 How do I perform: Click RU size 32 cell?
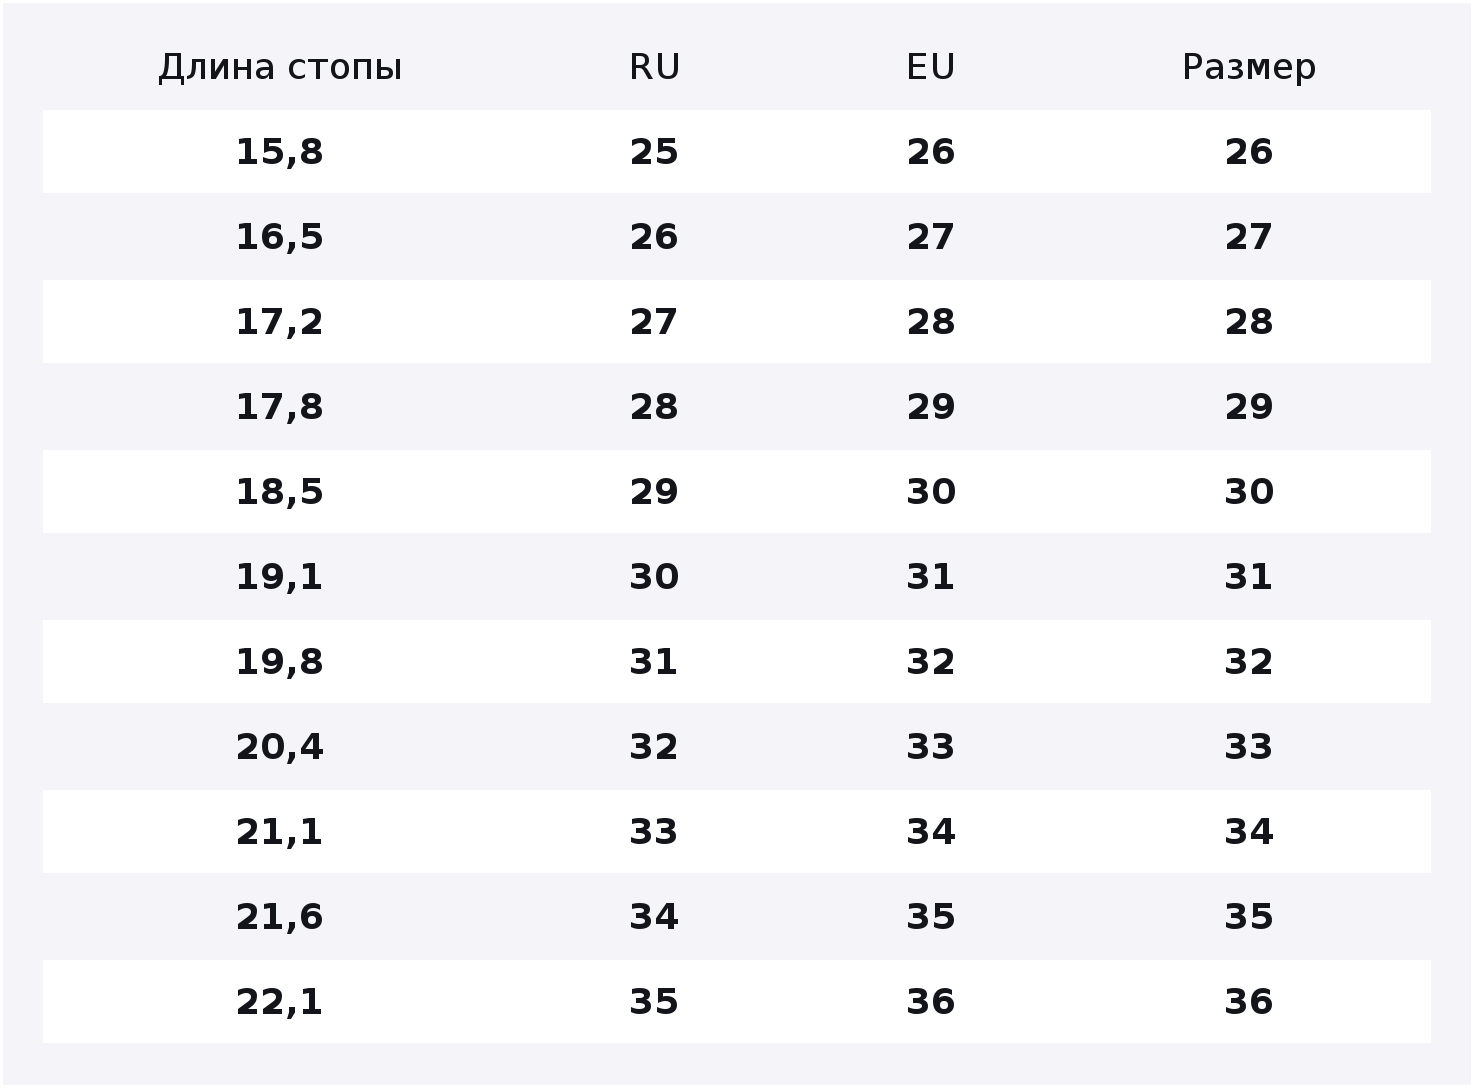point(654,747)
